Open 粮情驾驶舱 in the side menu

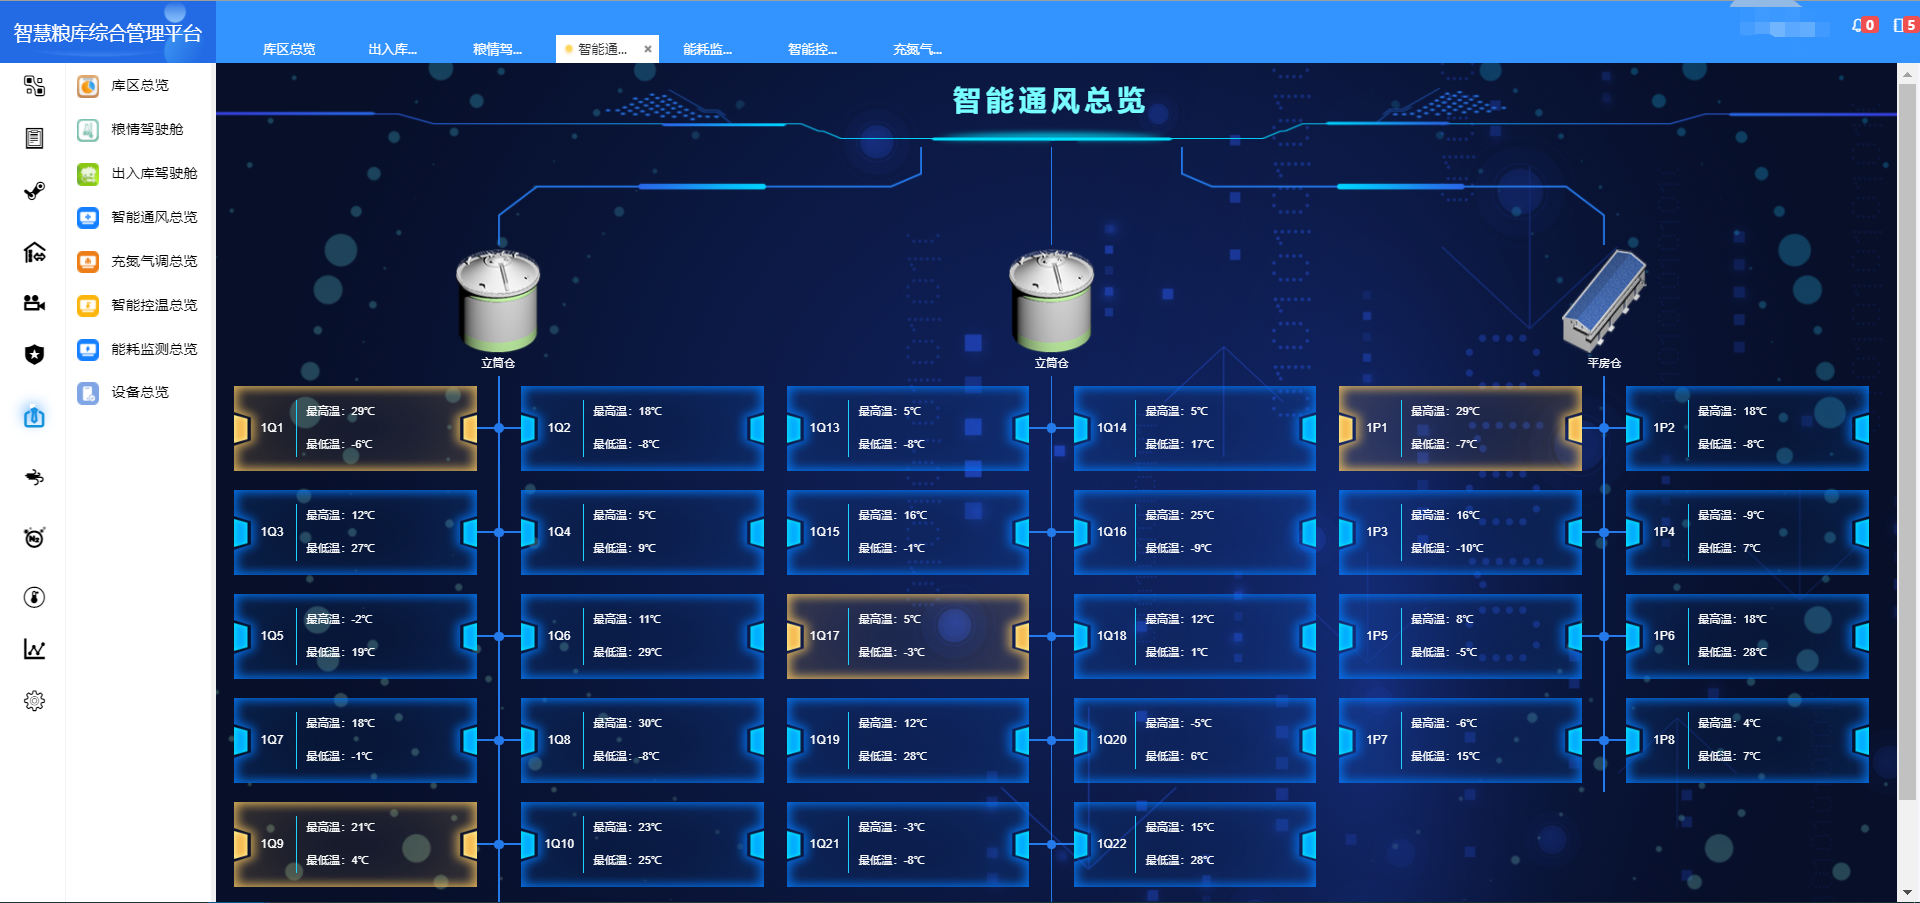pos(146,129)
